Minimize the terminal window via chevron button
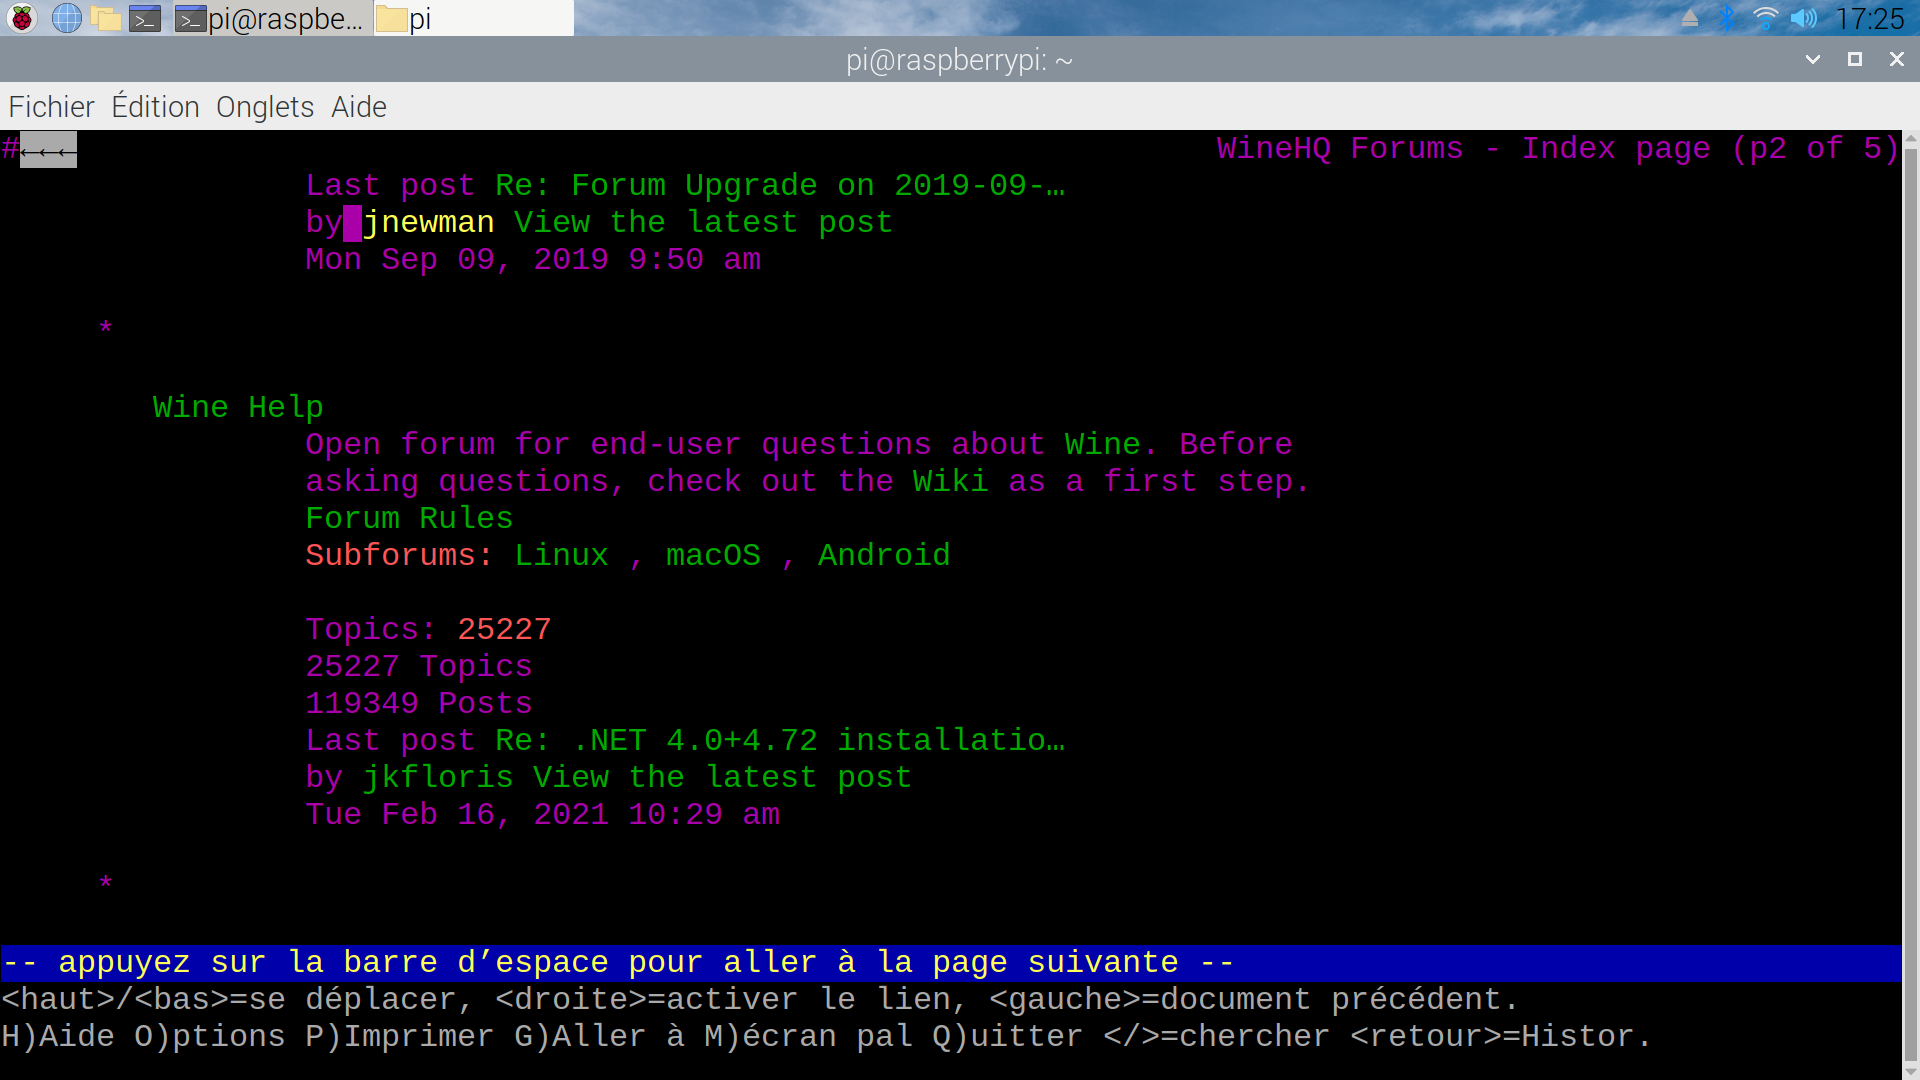 pyautogui.click(x=1812, y=60)
